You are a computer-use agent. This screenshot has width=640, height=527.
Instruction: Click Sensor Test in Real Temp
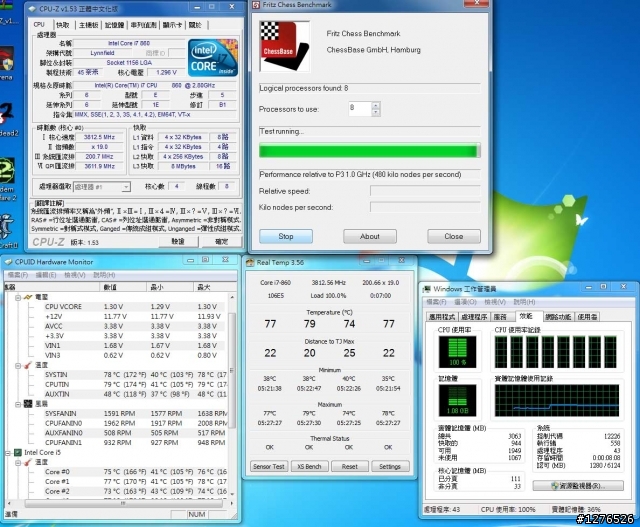click(269, 466)
